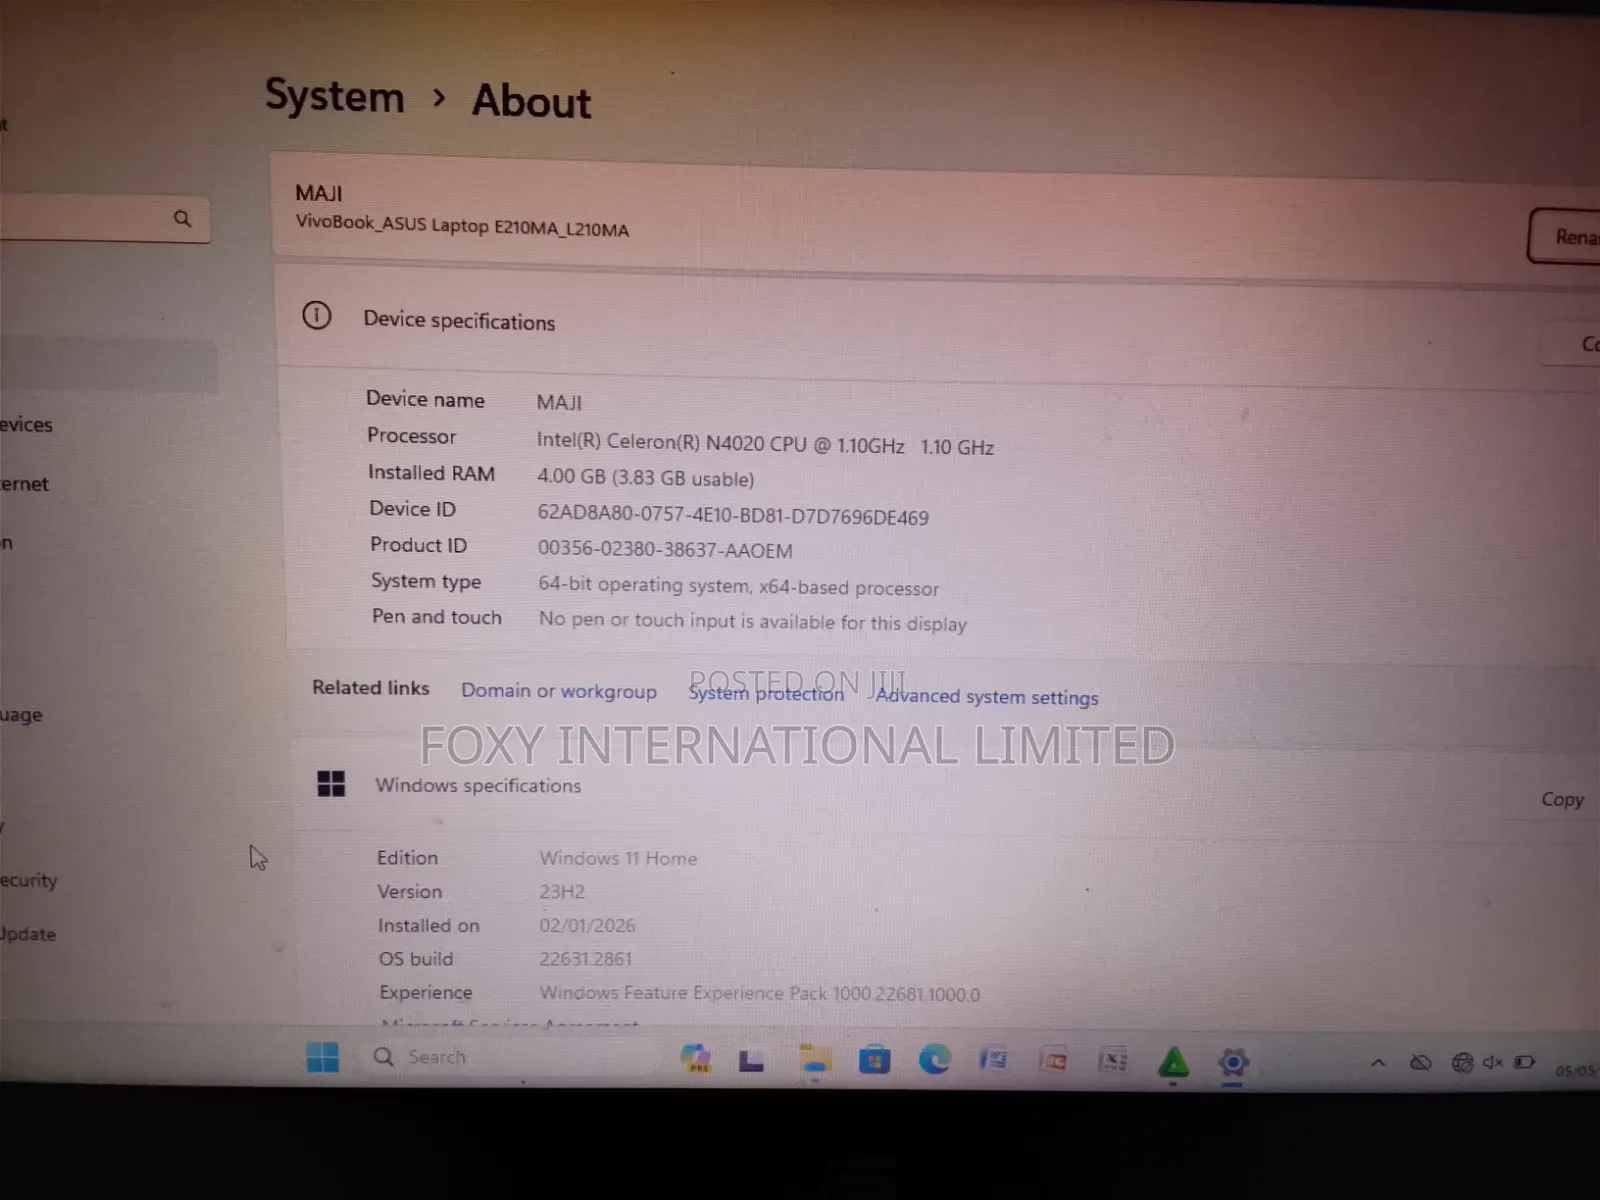This screenshot has height=1200, width=1600.
Task: Go back to System in the breadcrumb
Action: coord(334,96)
